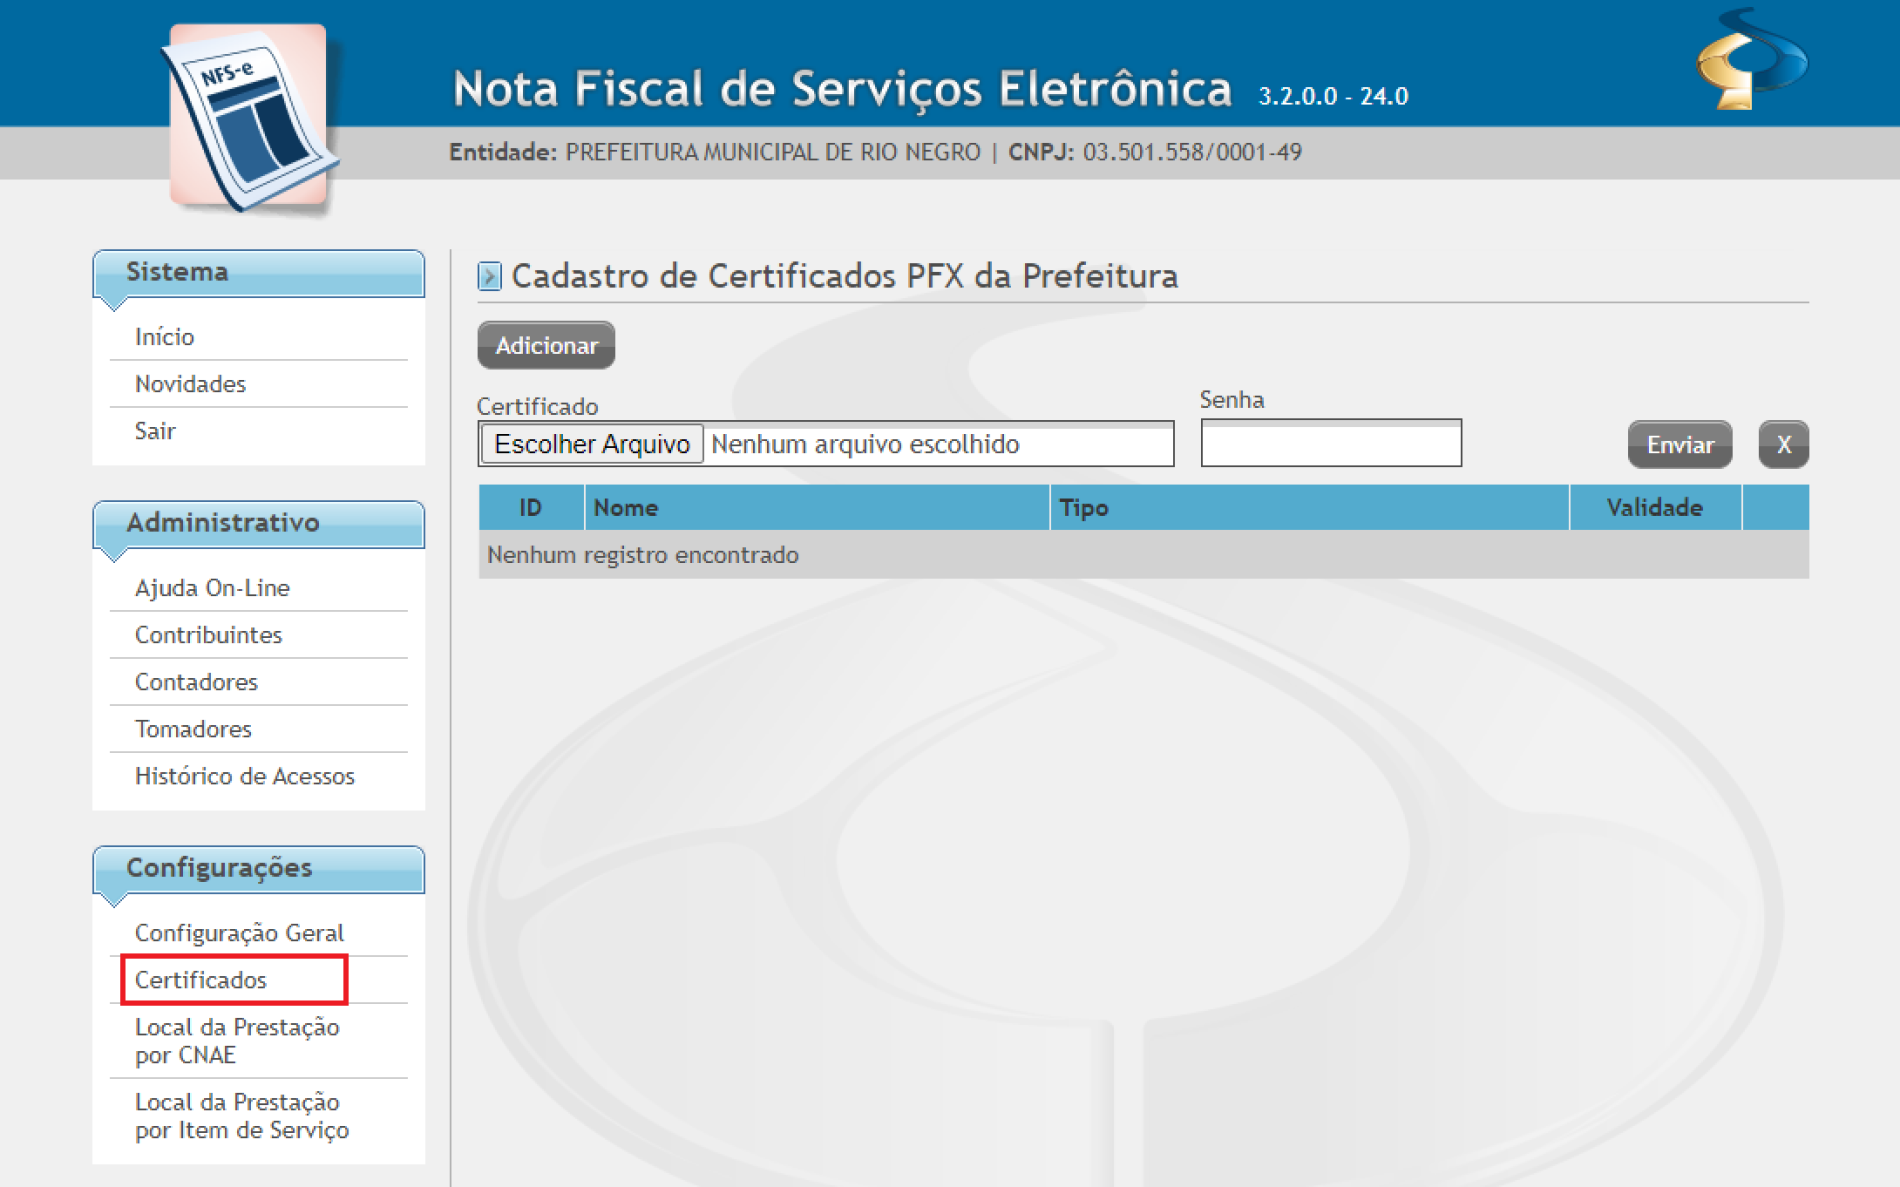Screen dimensions: 1900x1187
Task: Click the Adicionar button
Action: click(x=546, y=346)
